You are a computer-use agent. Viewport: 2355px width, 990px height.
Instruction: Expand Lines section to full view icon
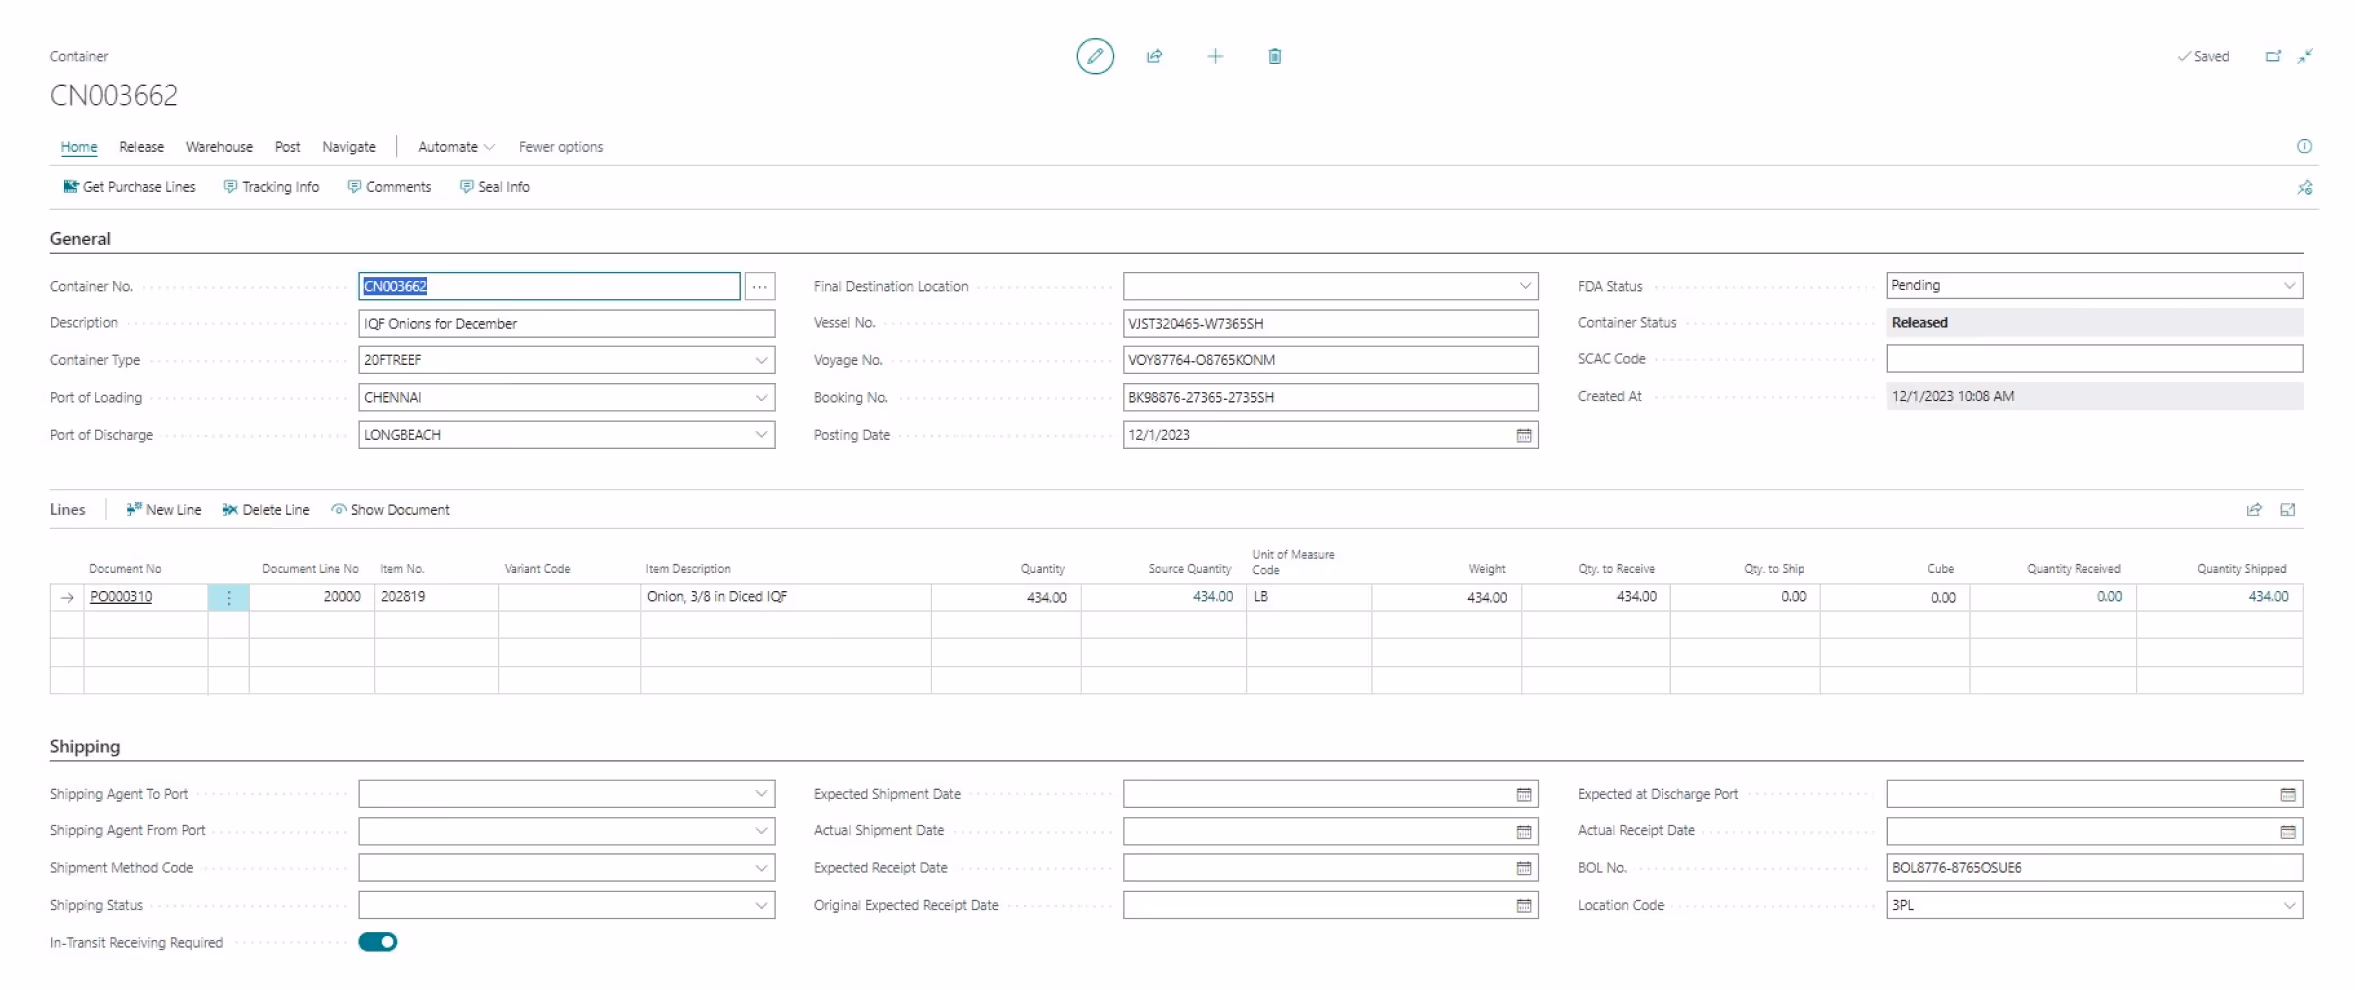click(2287, 510)
